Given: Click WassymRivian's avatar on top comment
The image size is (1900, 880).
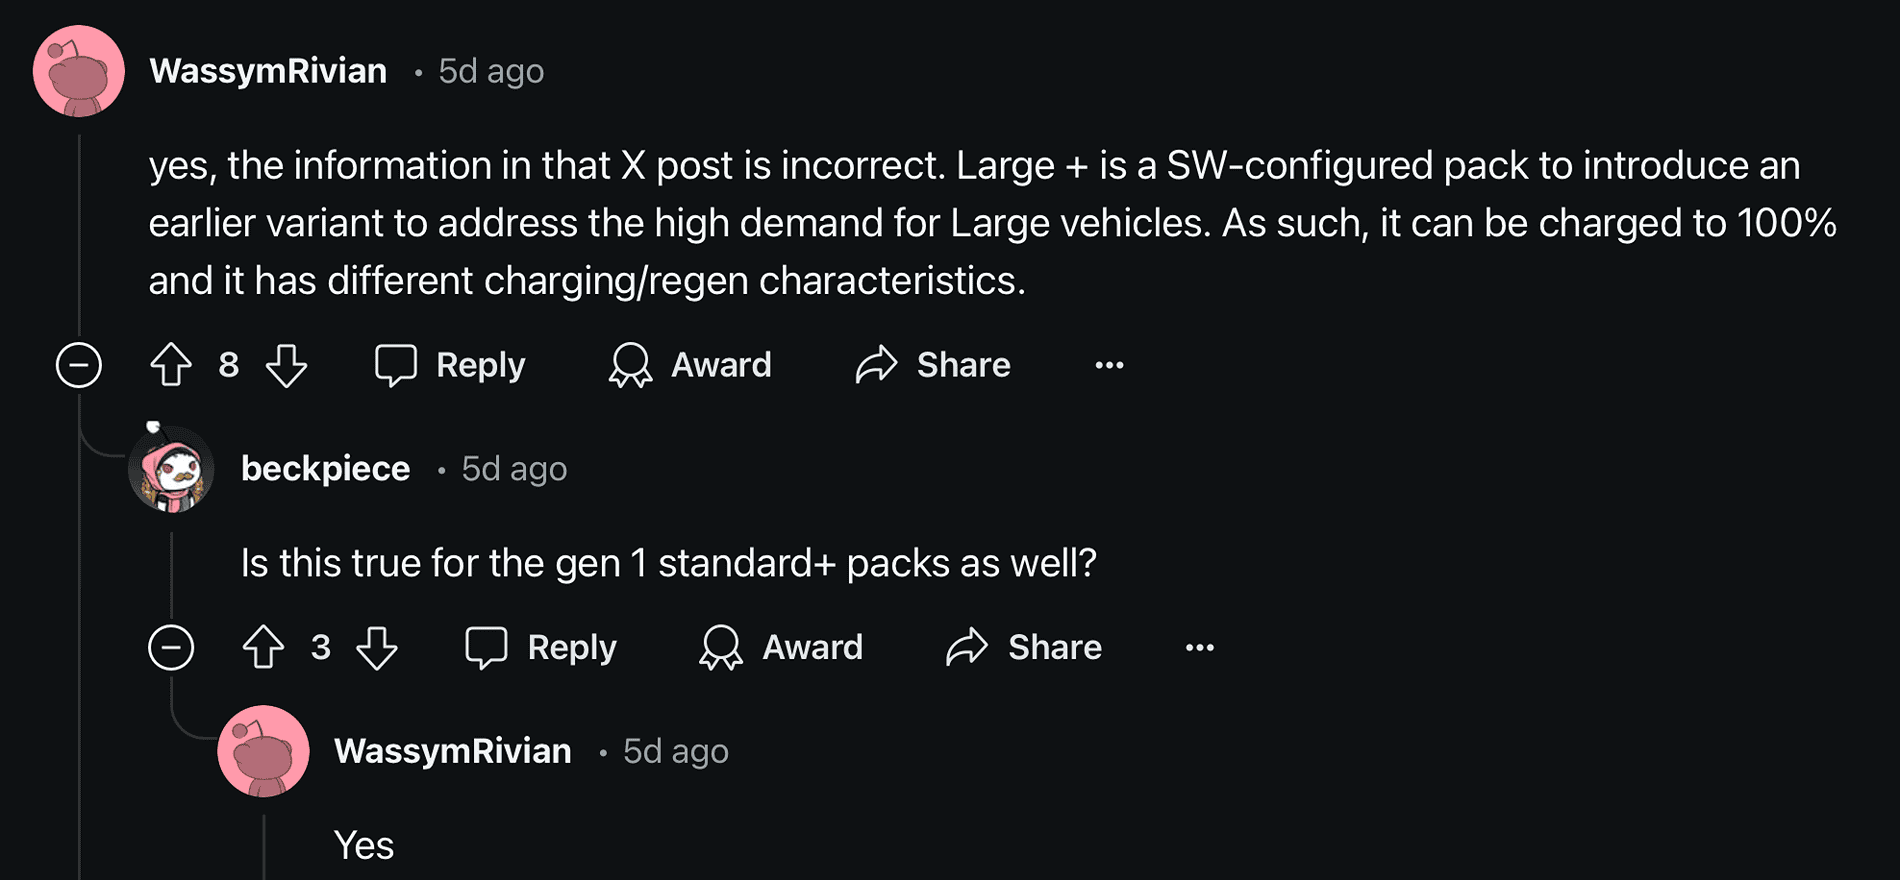Looking at the screenshot, I should (79, 71).
